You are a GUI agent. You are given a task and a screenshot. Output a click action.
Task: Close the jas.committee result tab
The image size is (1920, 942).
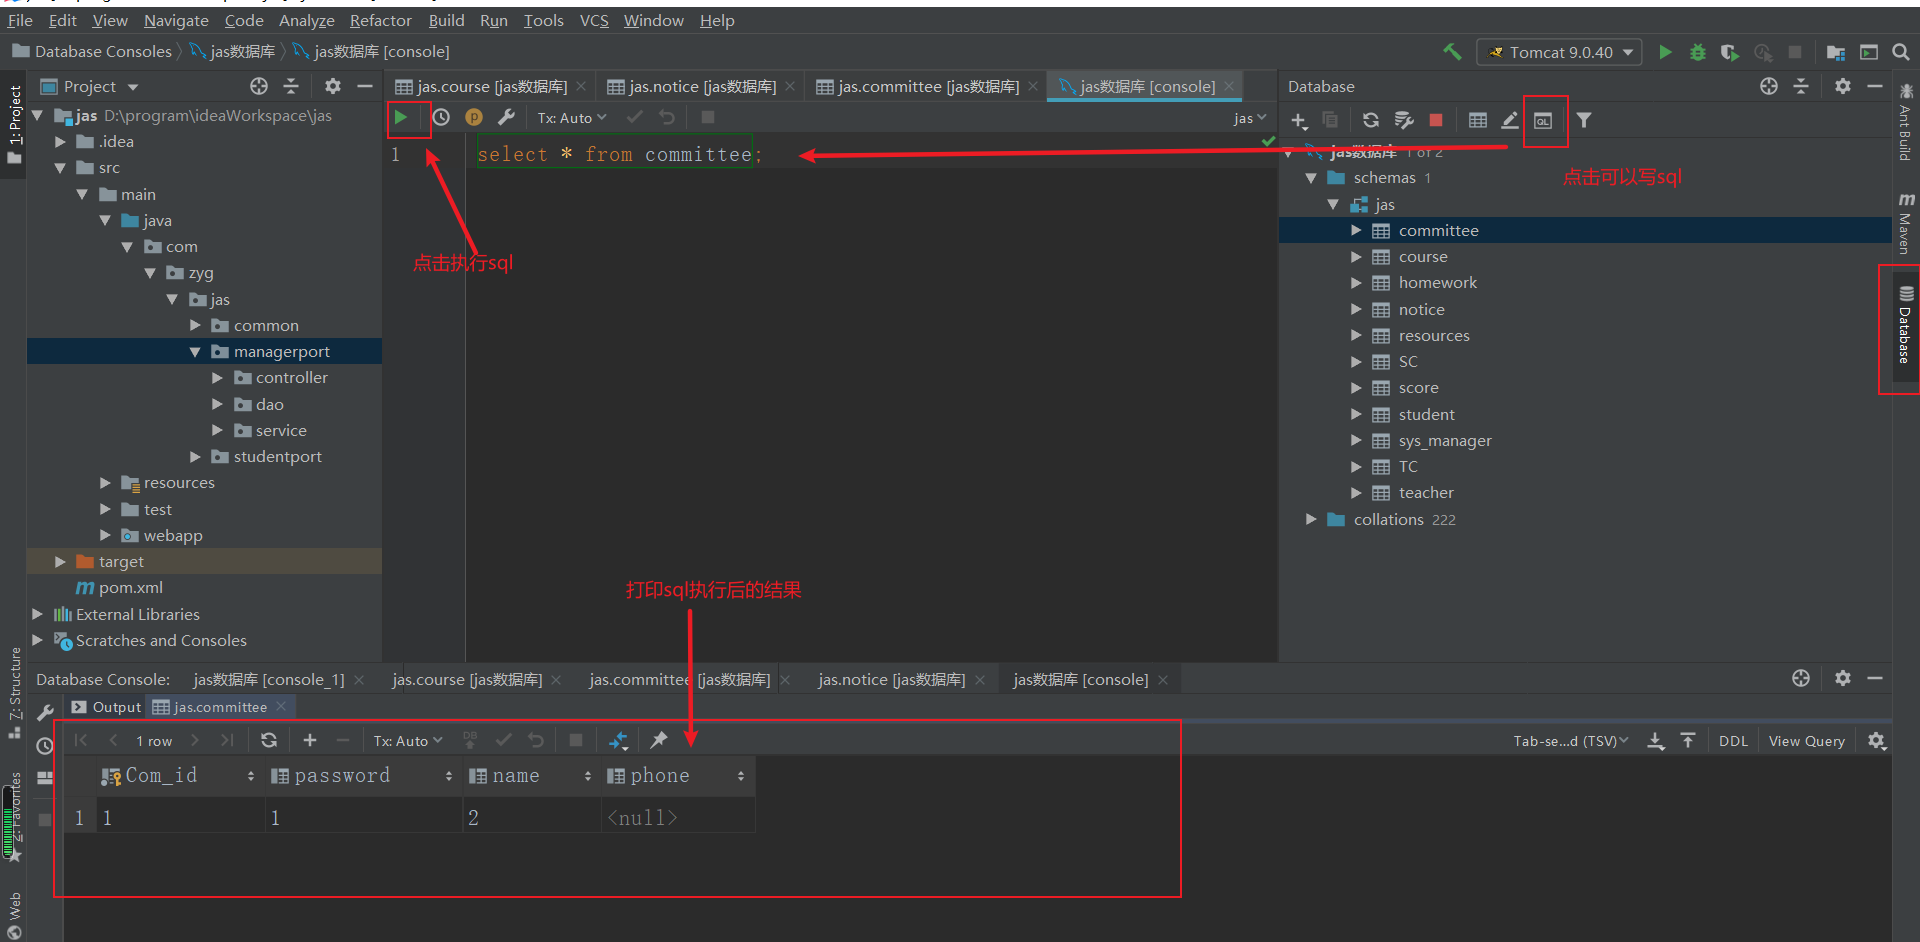[x=281, y=707]
